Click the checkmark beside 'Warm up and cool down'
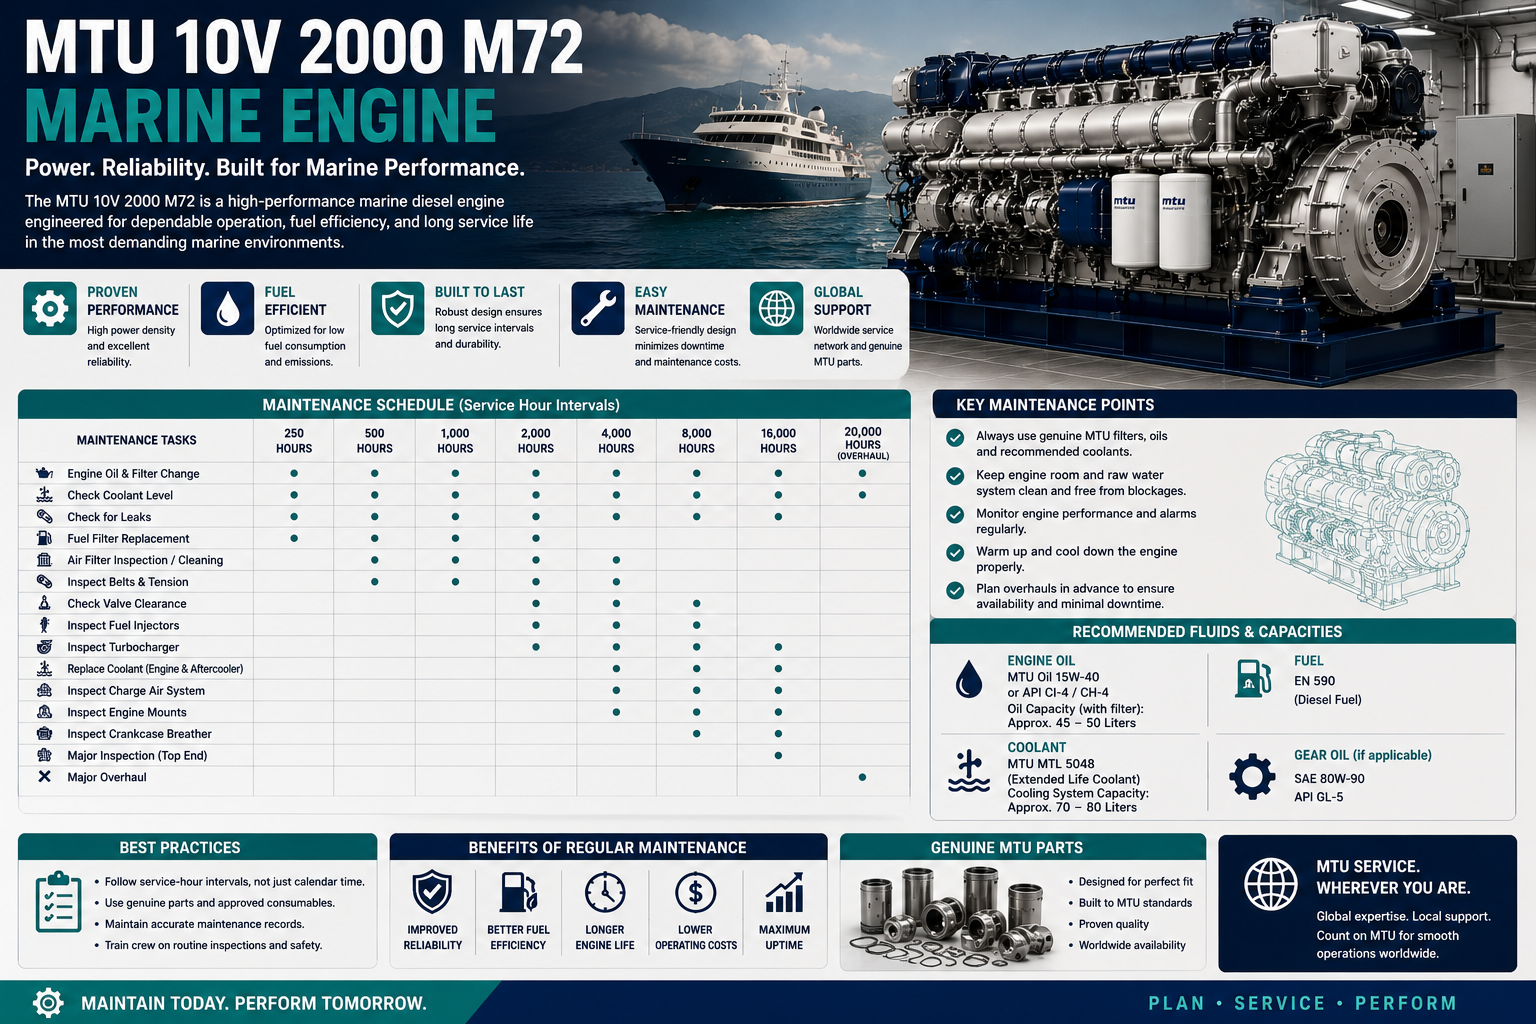Image resolution: width=1536 pixels, height=1024 pixels. click(x=955, y=552)
